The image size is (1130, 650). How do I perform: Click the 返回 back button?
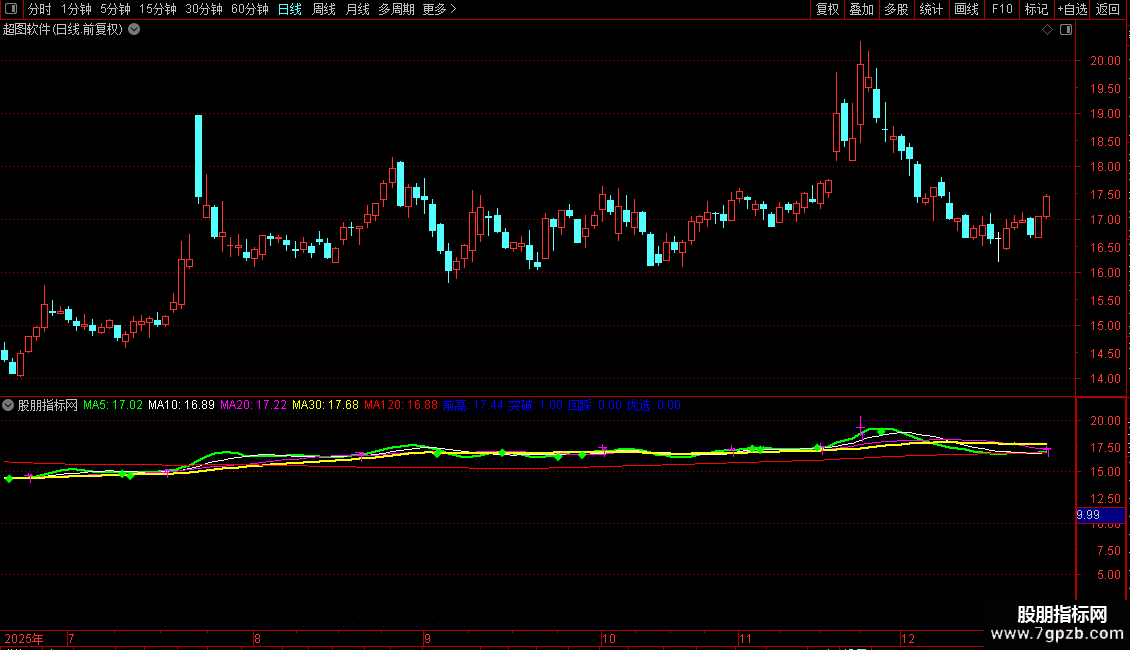coord(1108,9)
